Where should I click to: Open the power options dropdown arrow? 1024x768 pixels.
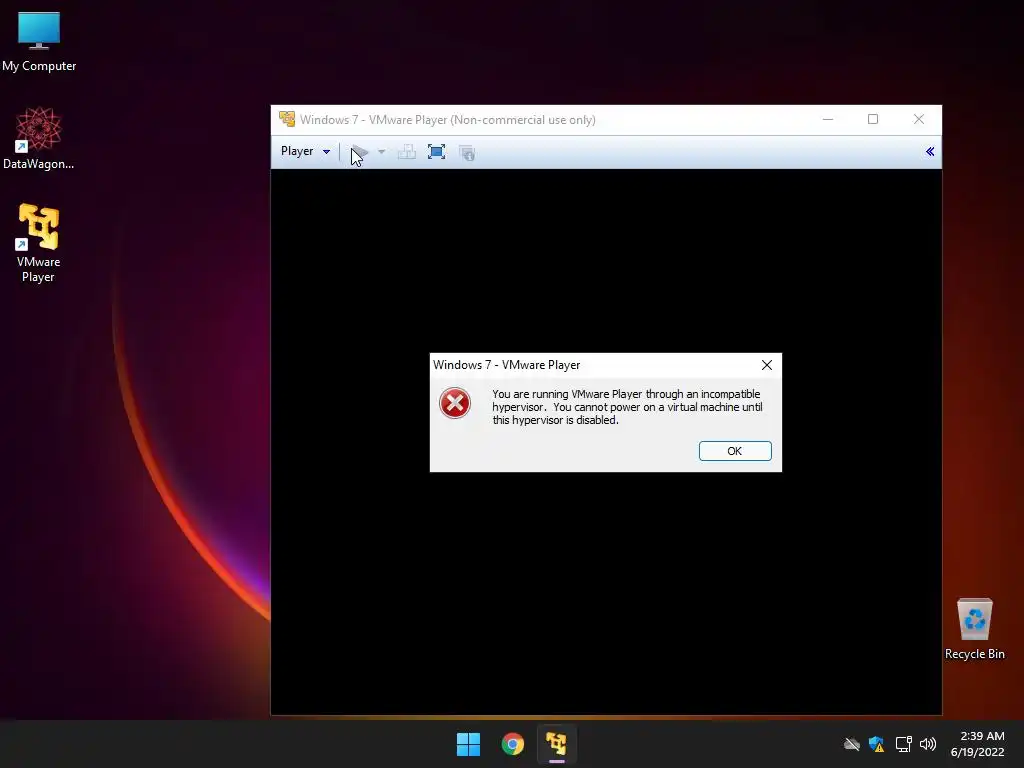tap(381, 152)
